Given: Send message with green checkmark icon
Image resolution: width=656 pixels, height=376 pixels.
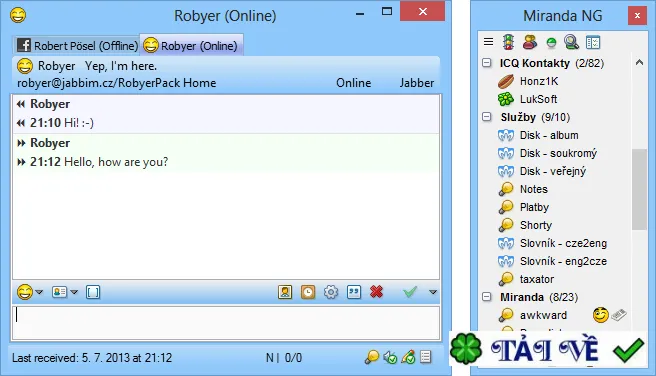Looking at the screenshot, I should click(x=410, y=292).
